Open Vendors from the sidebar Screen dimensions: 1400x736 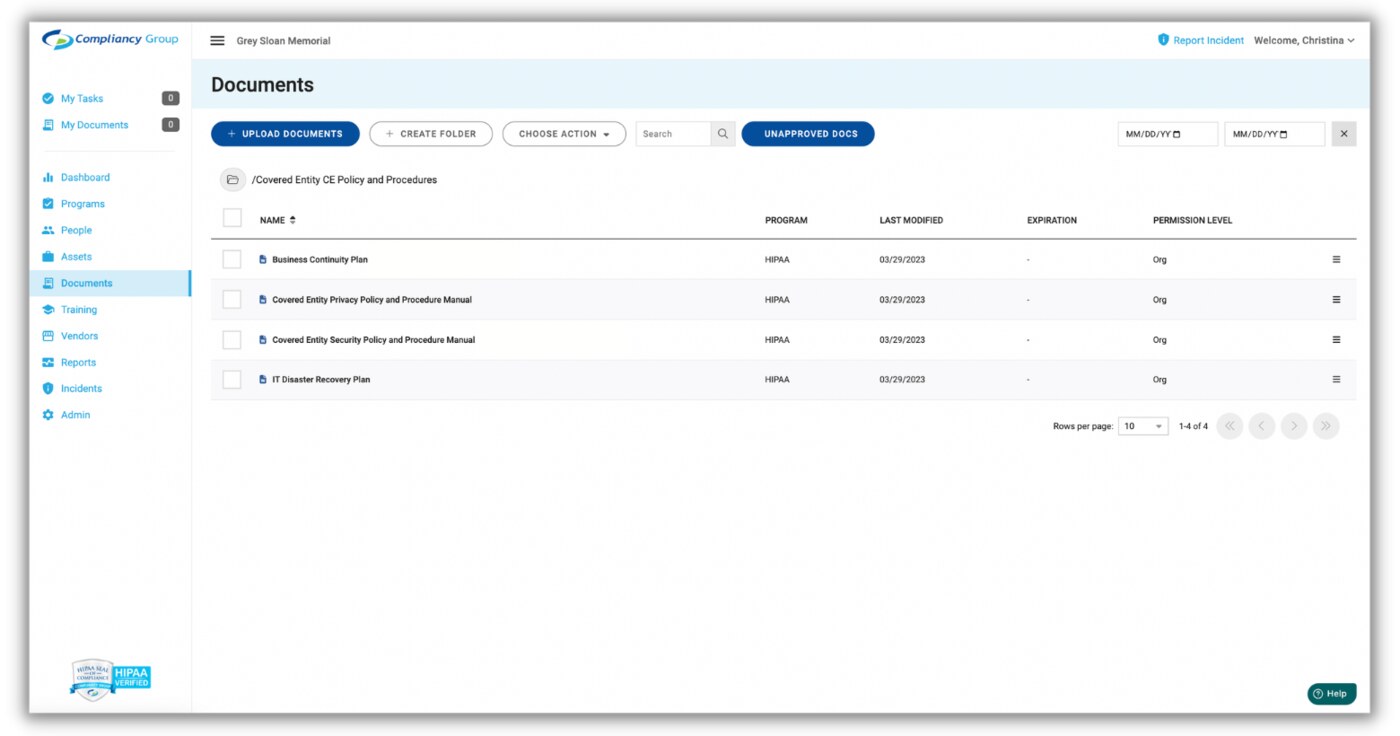click(79, 336)
